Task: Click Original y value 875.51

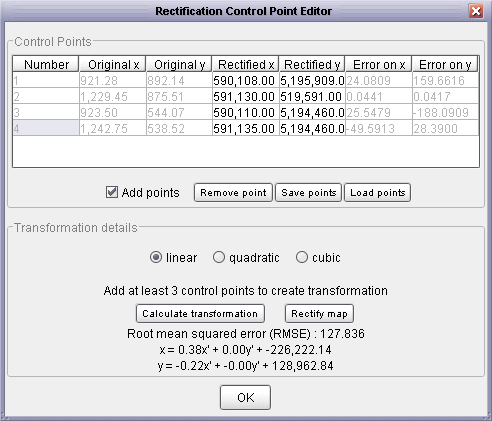Action: 179,96
